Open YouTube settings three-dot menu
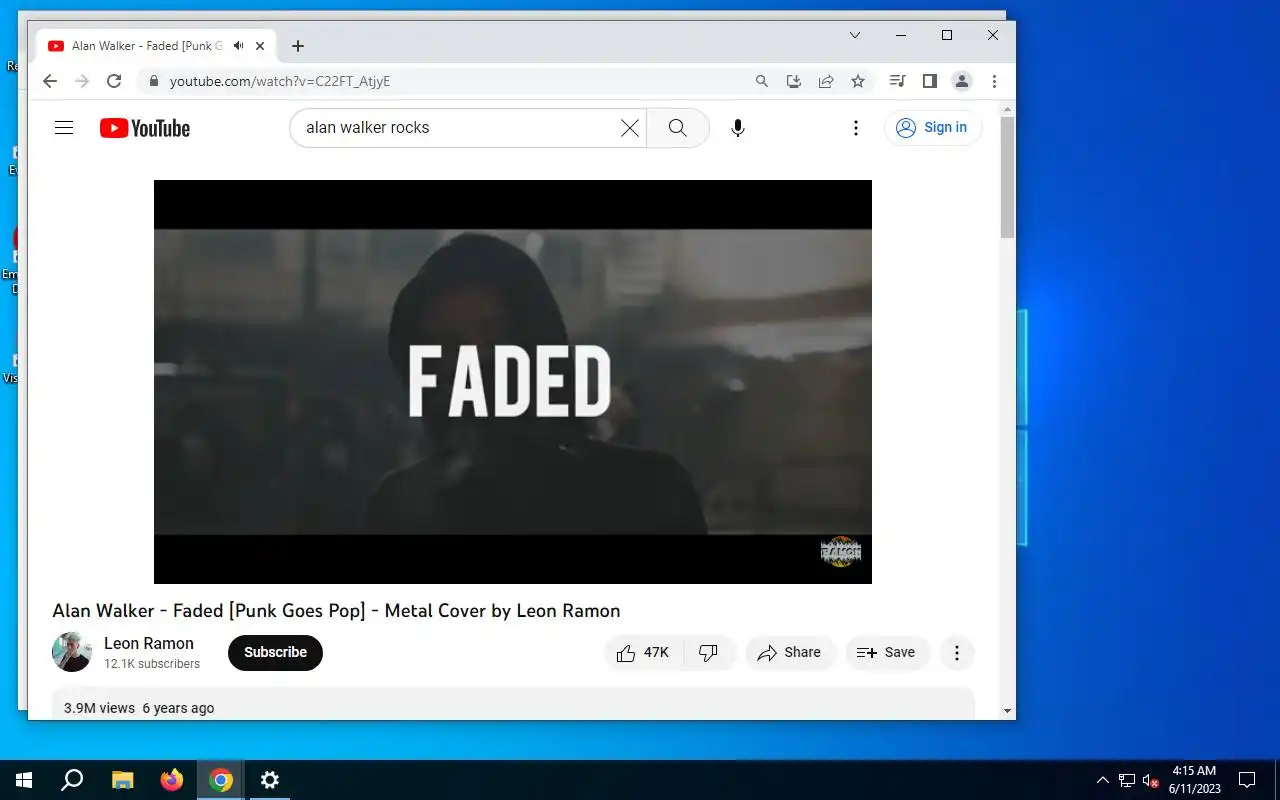1280x800 pixels. 856,128
